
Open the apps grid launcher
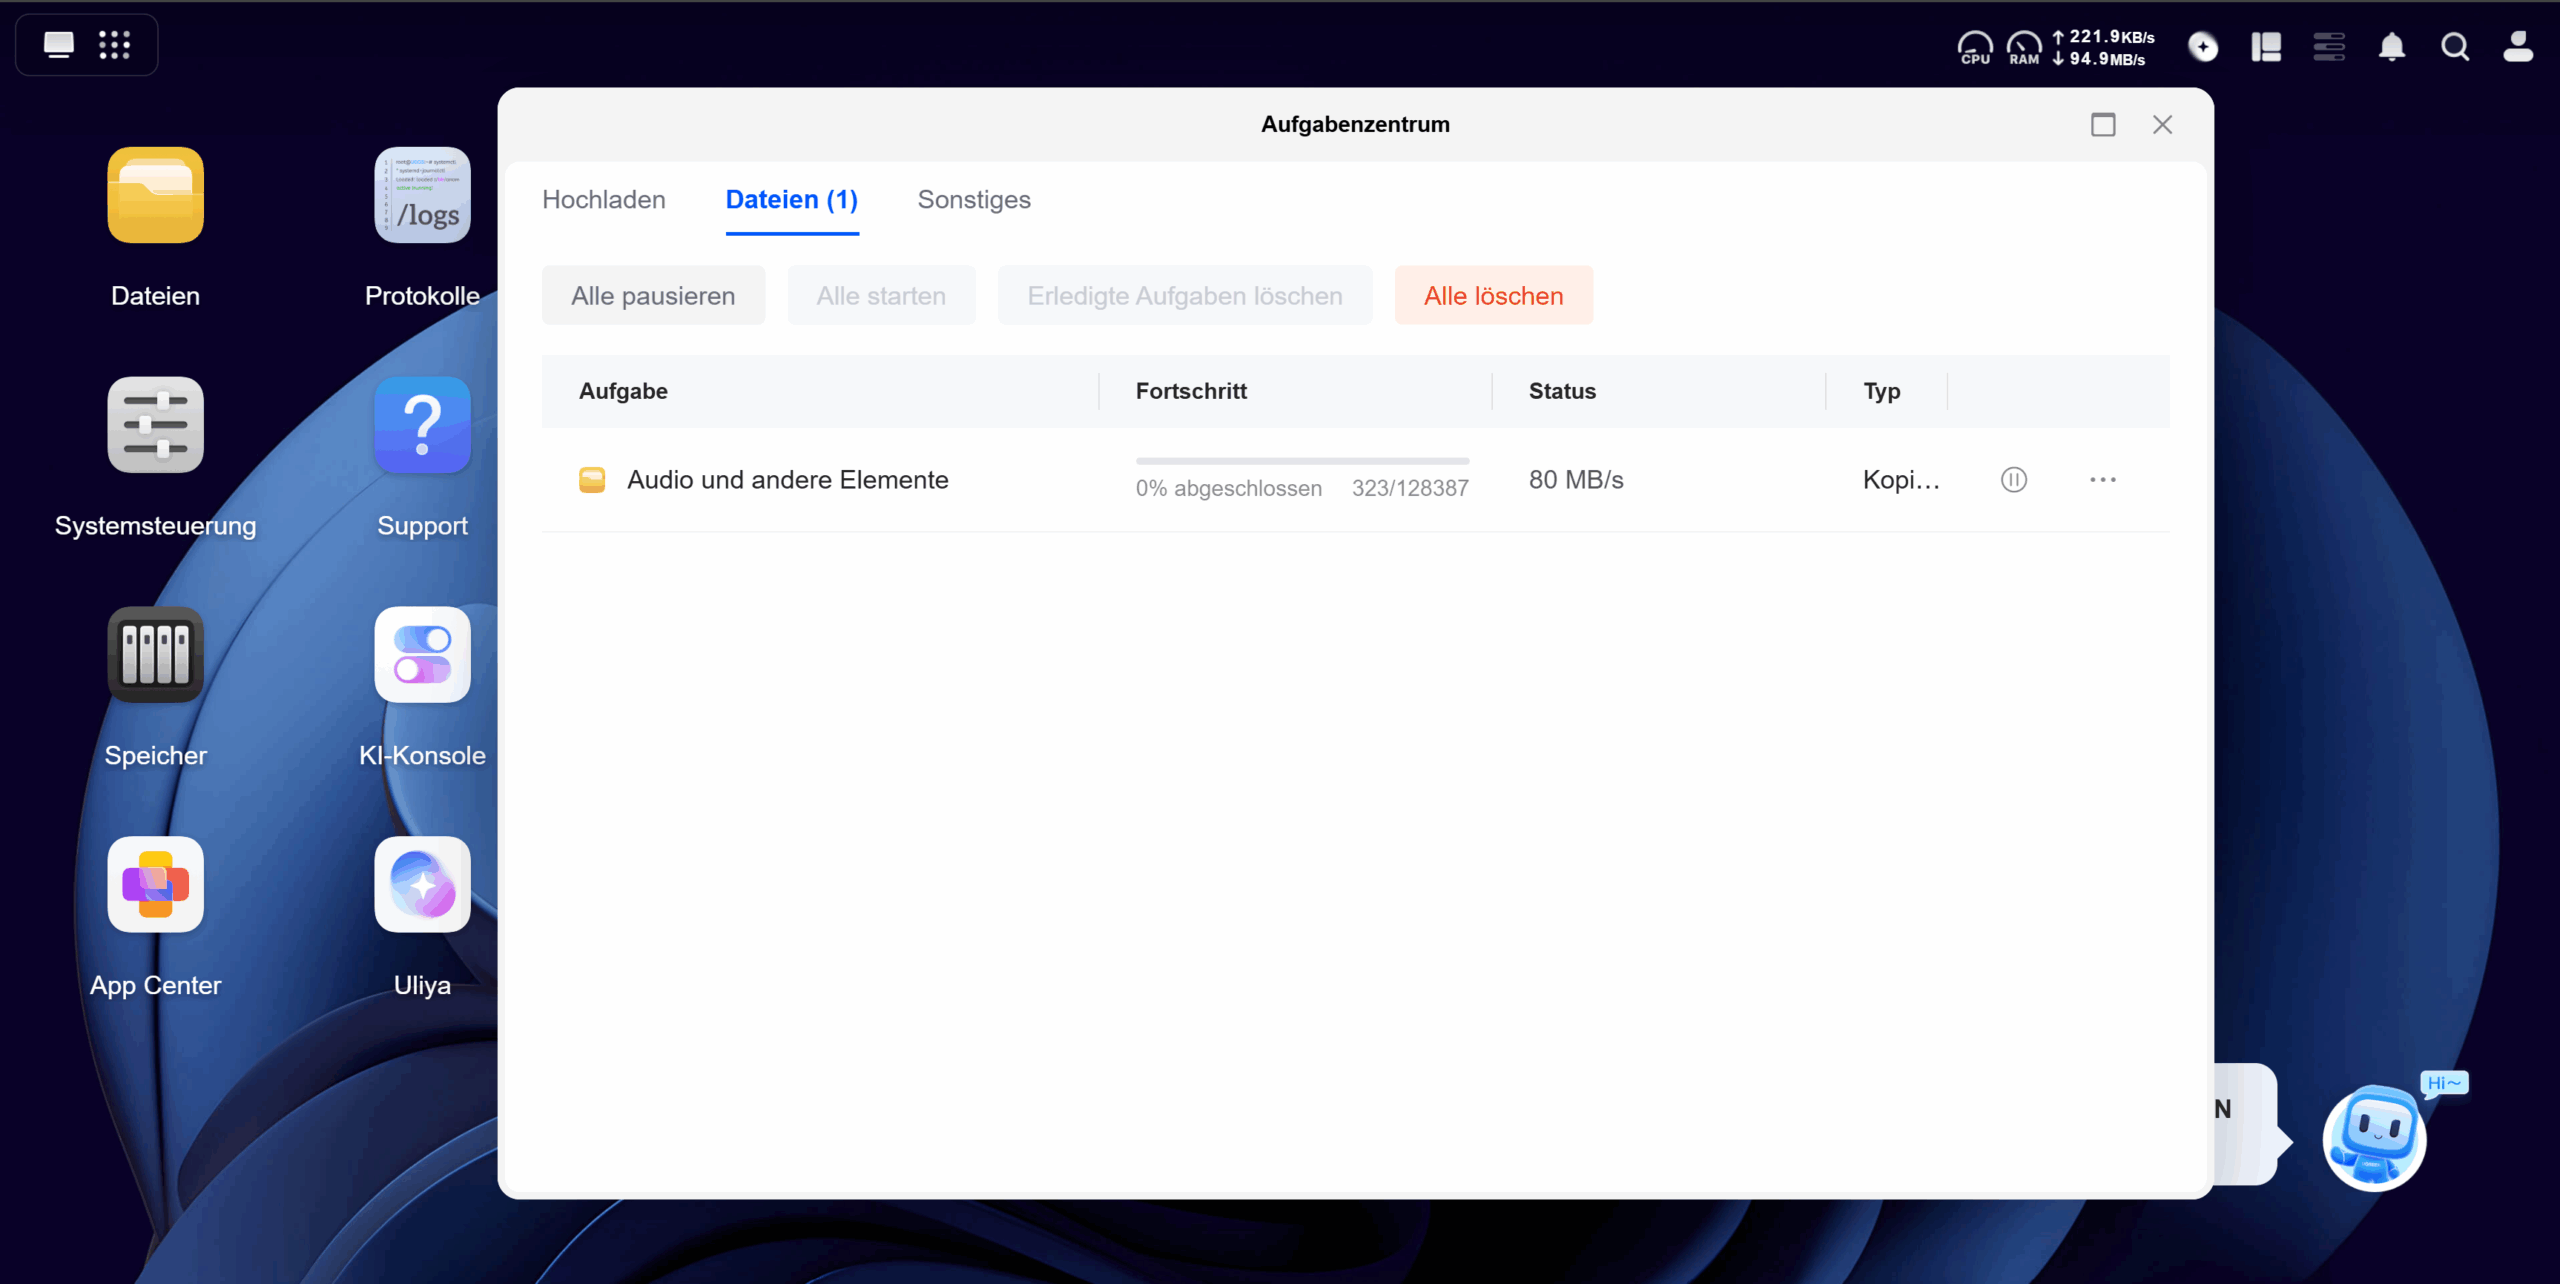pyautogui.click(x=114, y=45)
